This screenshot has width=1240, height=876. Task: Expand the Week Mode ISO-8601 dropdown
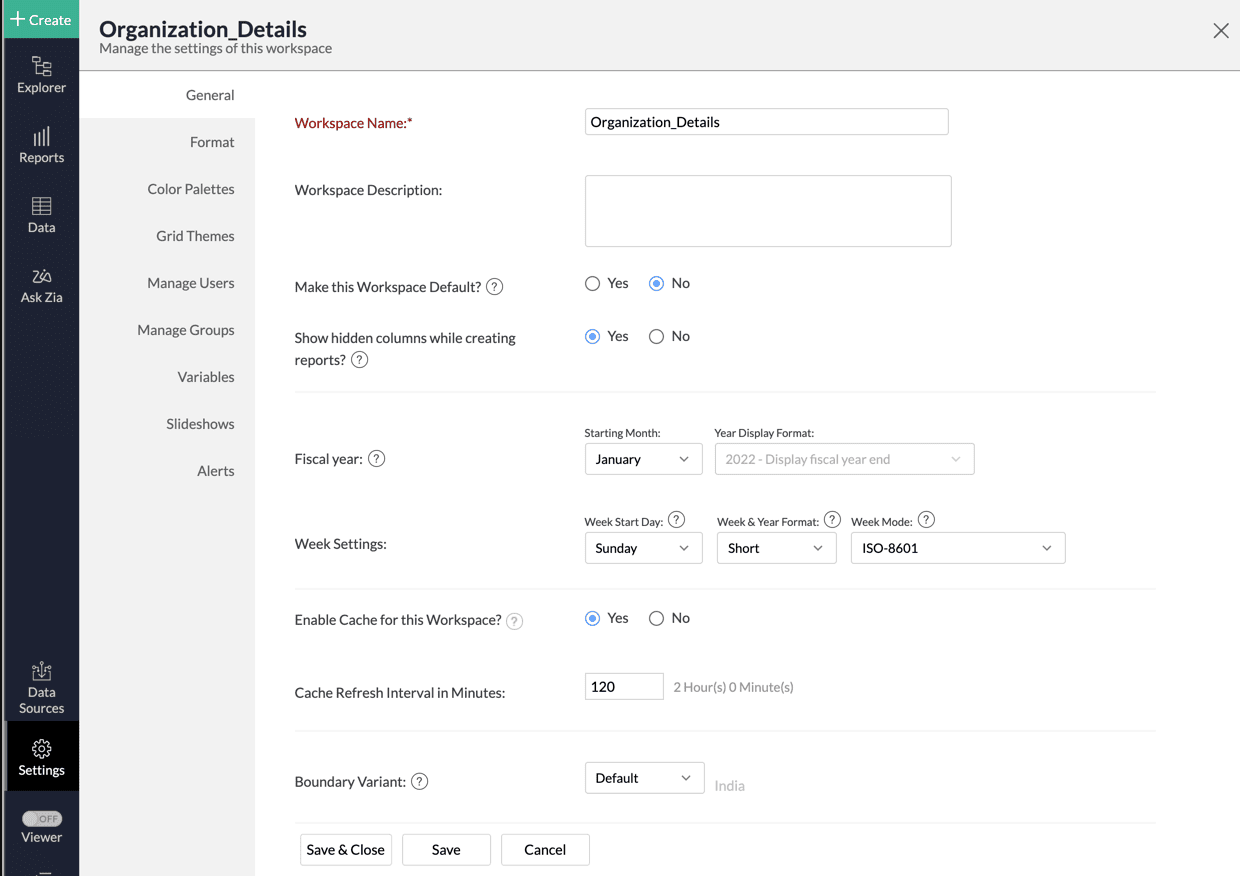[957, 548]
